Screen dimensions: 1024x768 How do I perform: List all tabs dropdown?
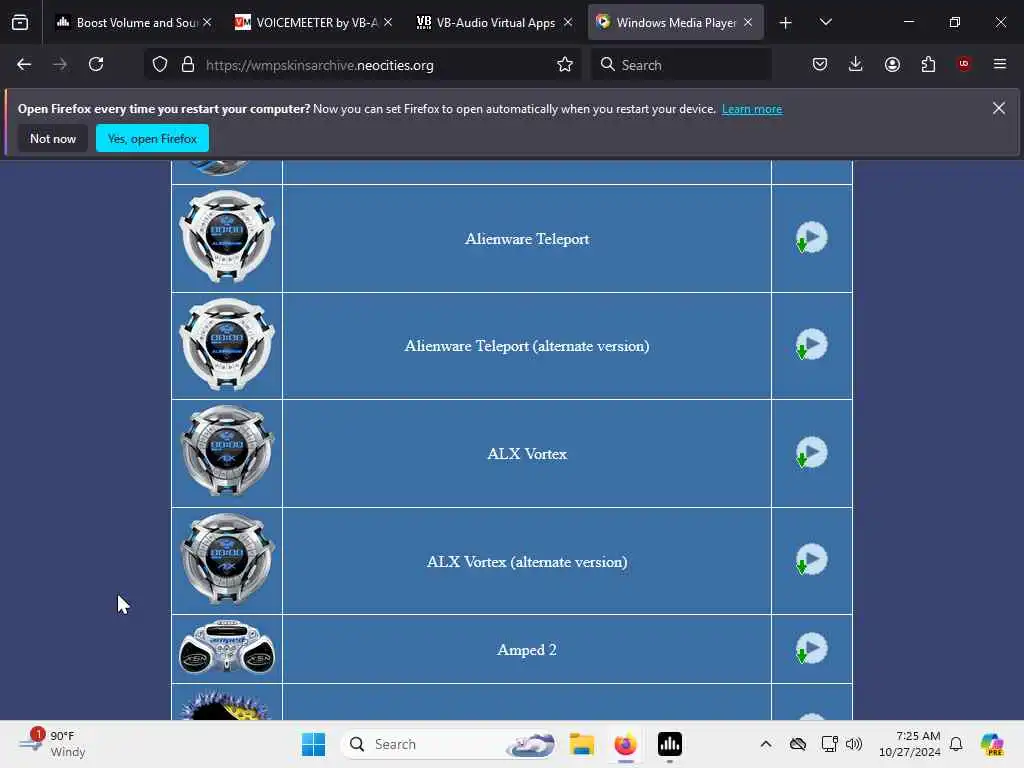pos(825,22)
